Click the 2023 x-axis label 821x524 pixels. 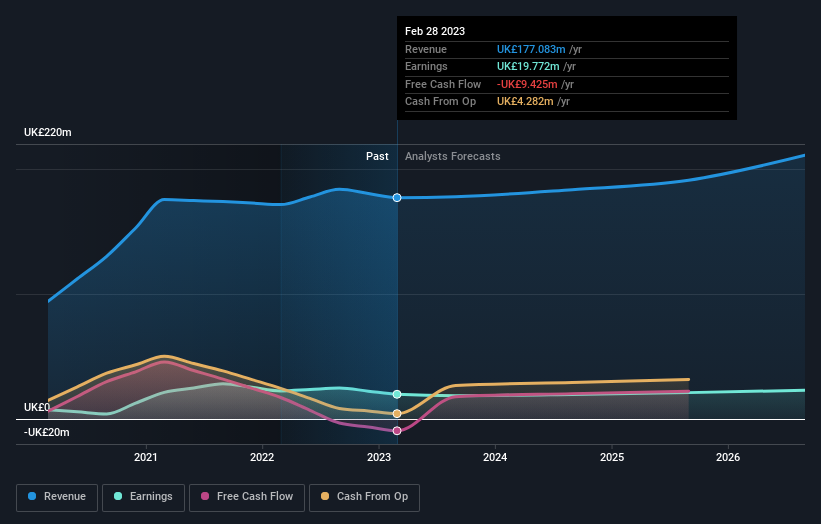coord(379,457)
